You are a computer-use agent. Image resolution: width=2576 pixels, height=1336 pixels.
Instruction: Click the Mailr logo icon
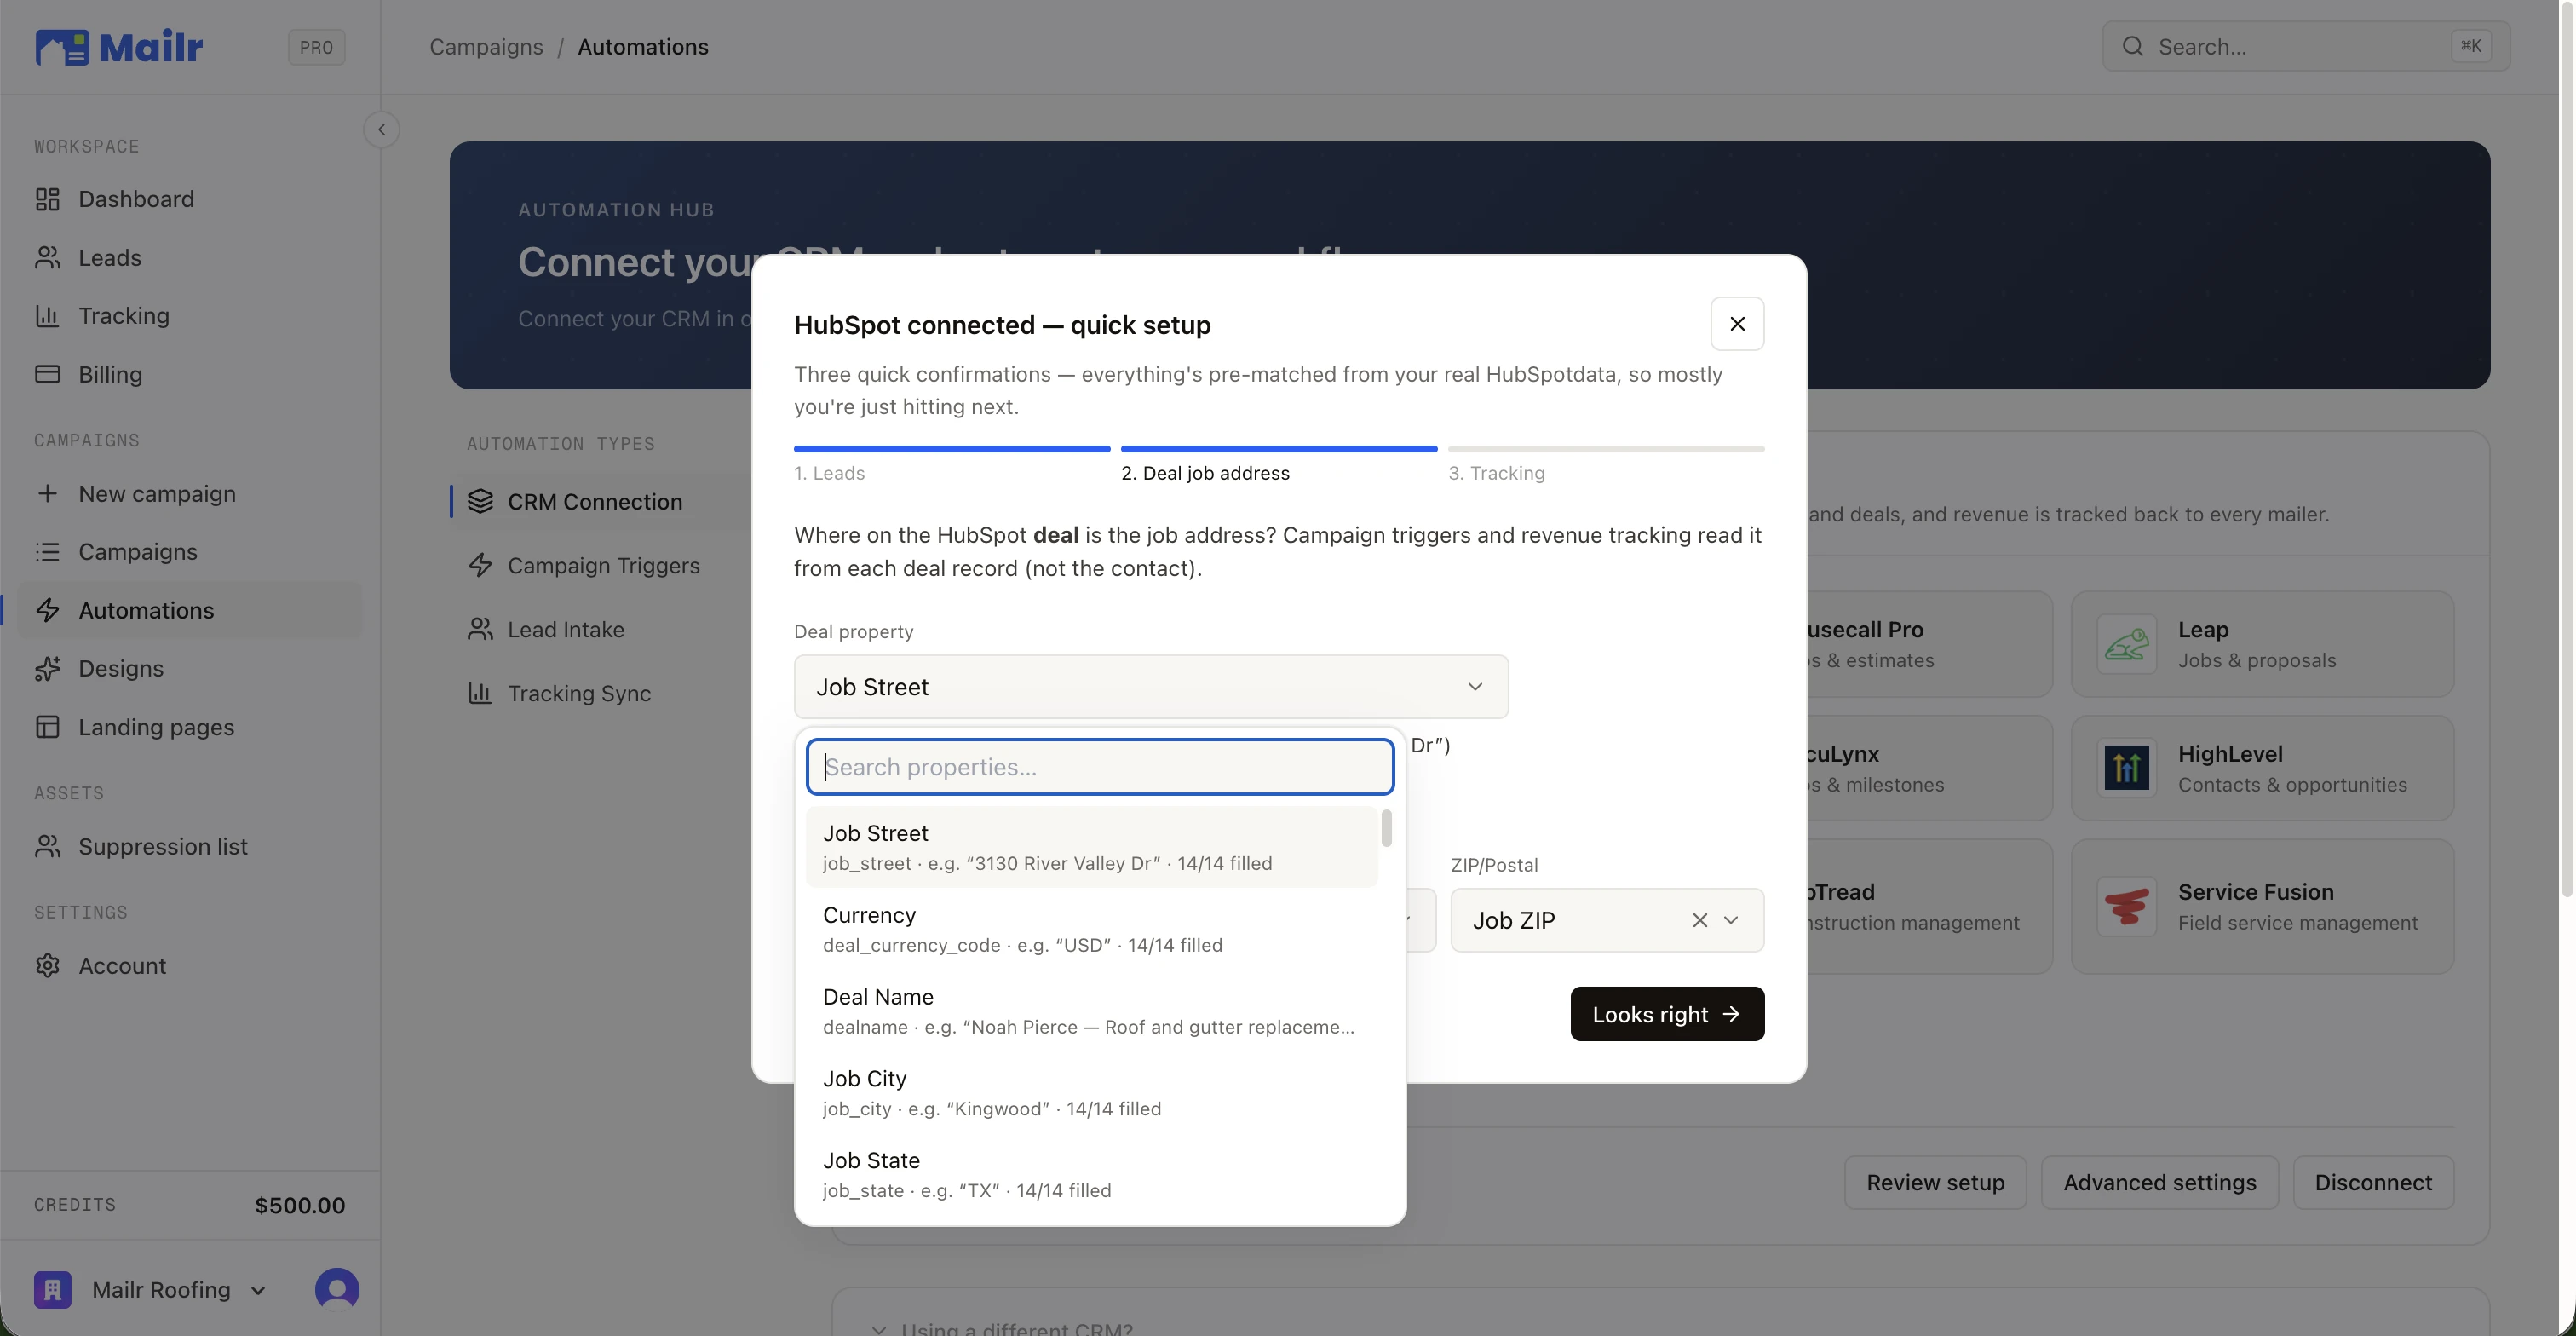(x=62, y=47)
